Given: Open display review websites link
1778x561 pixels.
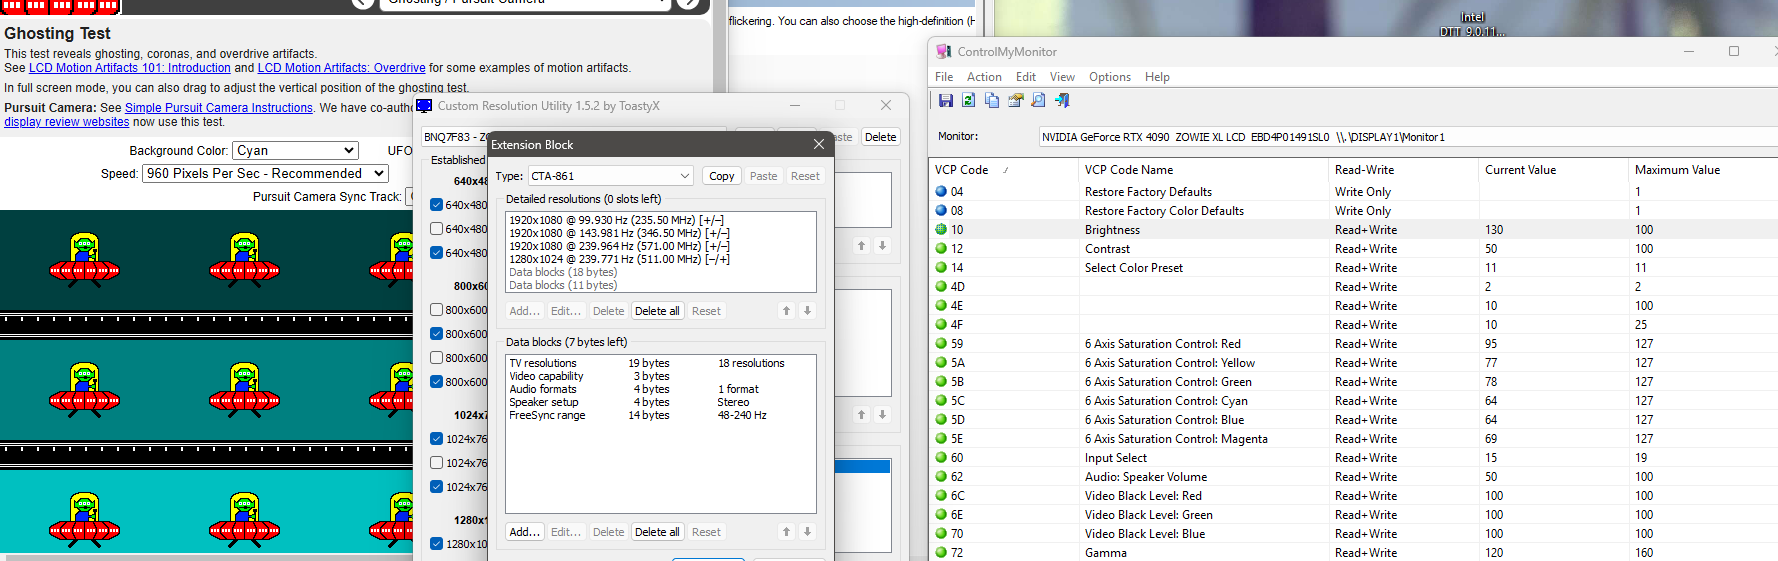Looking at the screenshot, I should pos(67,122).
